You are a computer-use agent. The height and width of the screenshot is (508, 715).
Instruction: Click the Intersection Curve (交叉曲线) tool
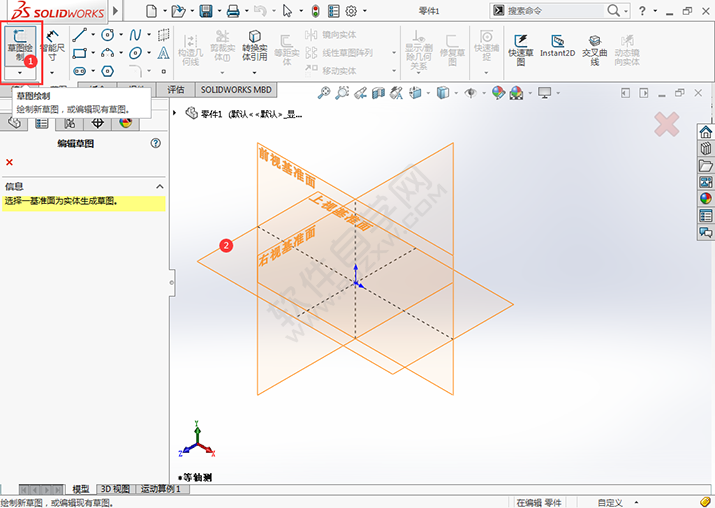coord(595,50)
